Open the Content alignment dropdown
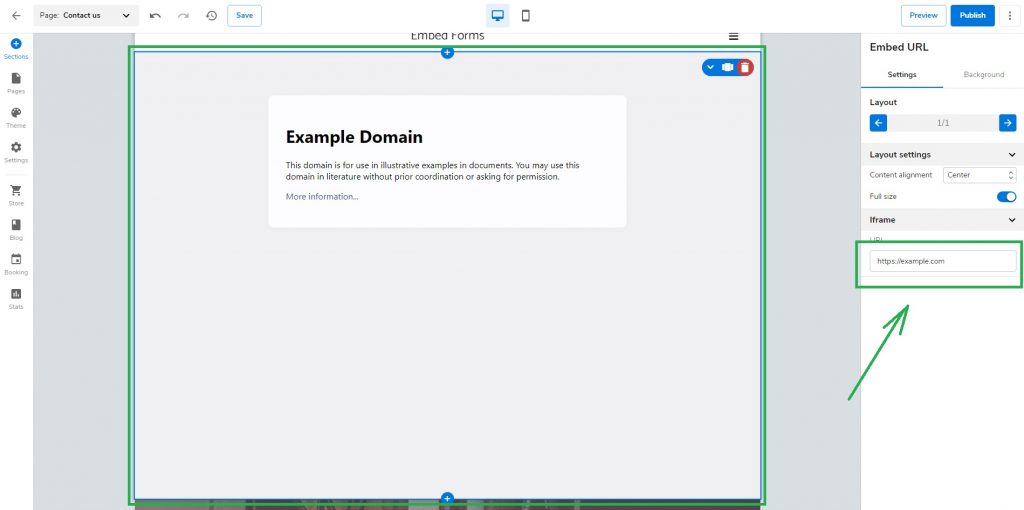Viewport: 1024px width, 510px height. 979,175
